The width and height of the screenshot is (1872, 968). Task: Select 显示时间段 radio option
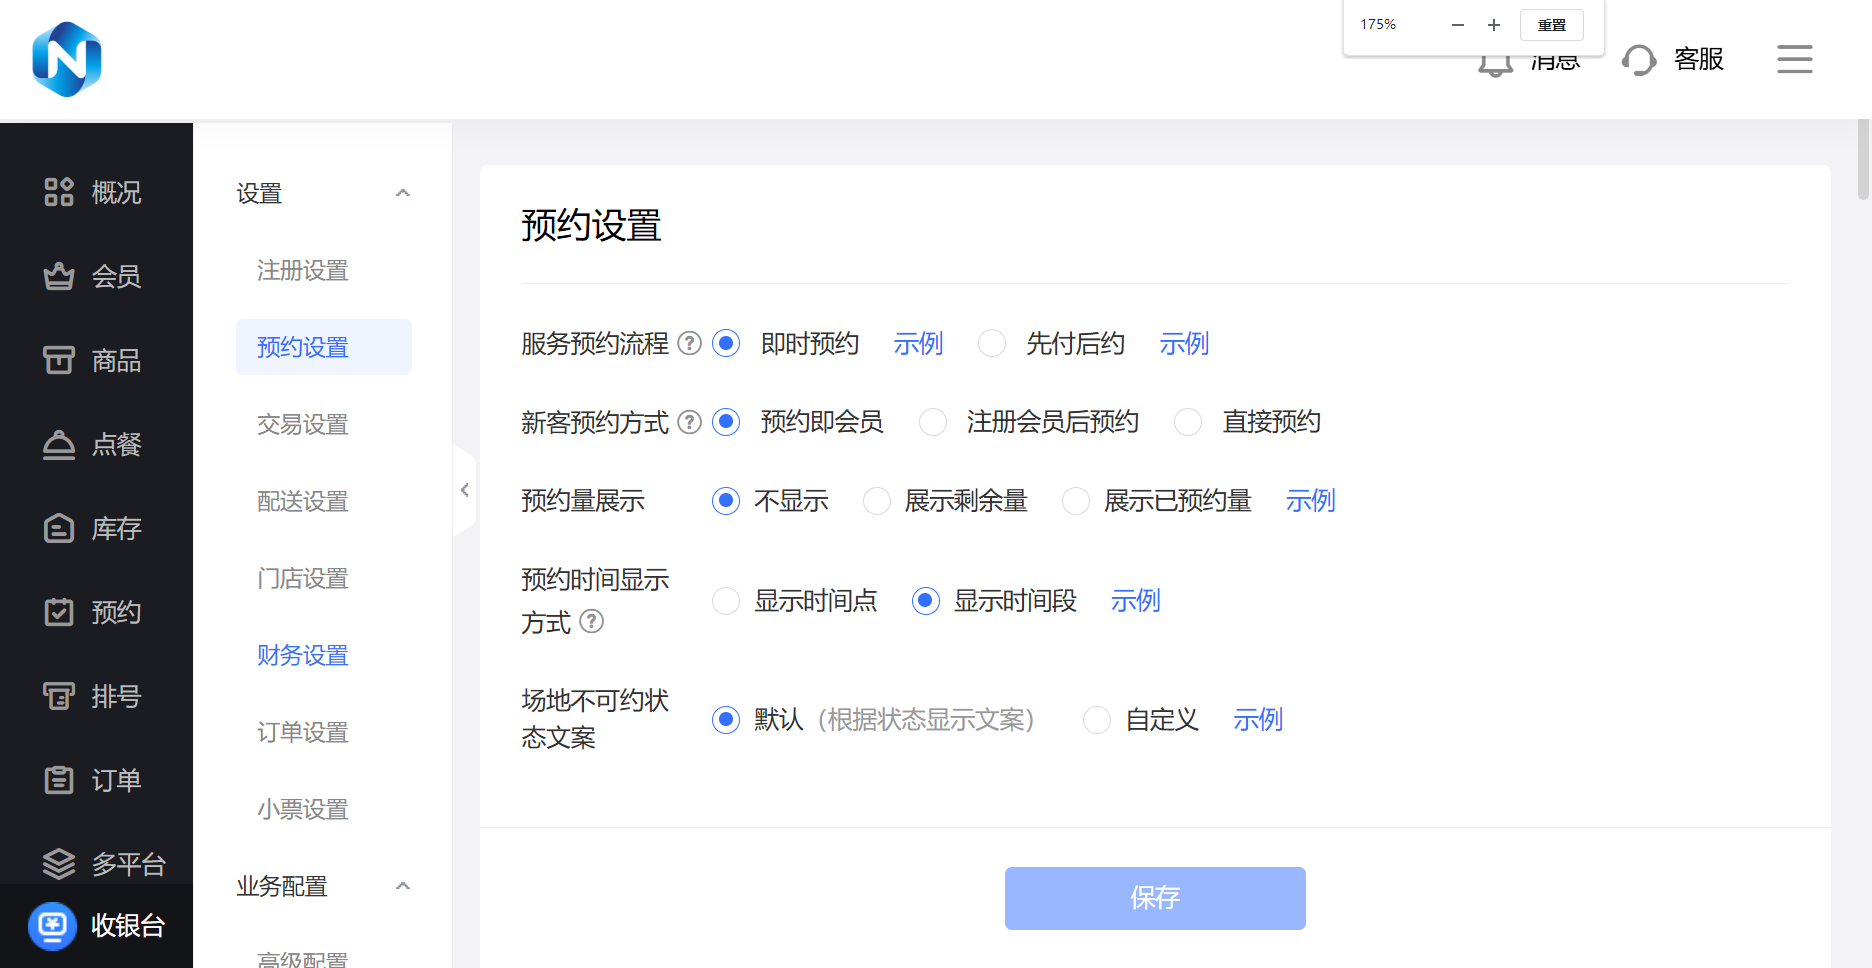[926, 601]
